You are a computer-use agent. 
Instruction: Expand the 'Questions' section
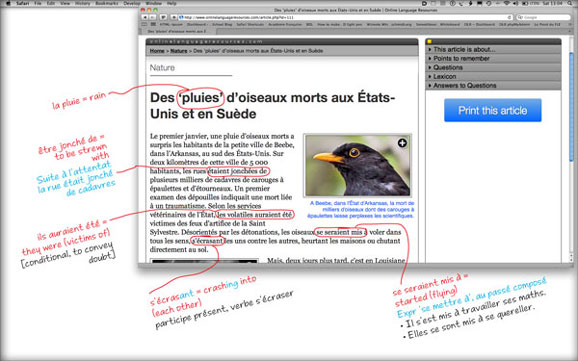point(493,67)
